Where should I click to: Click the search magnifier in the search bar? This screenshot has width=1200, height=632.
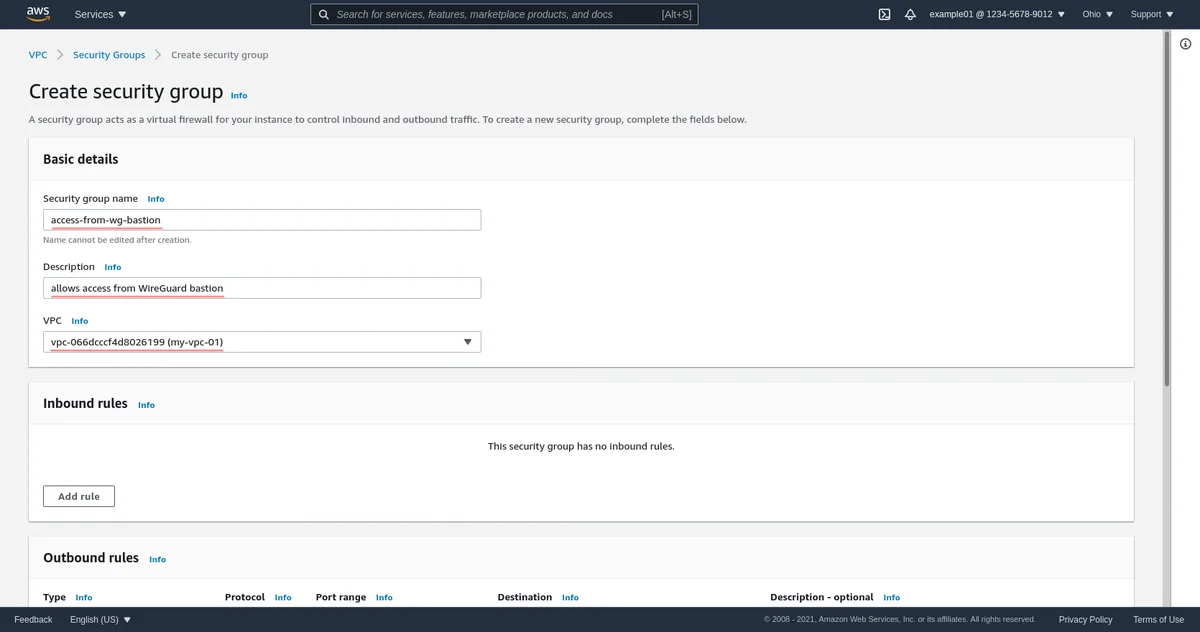pyautogui.click(x=322, y=14)
